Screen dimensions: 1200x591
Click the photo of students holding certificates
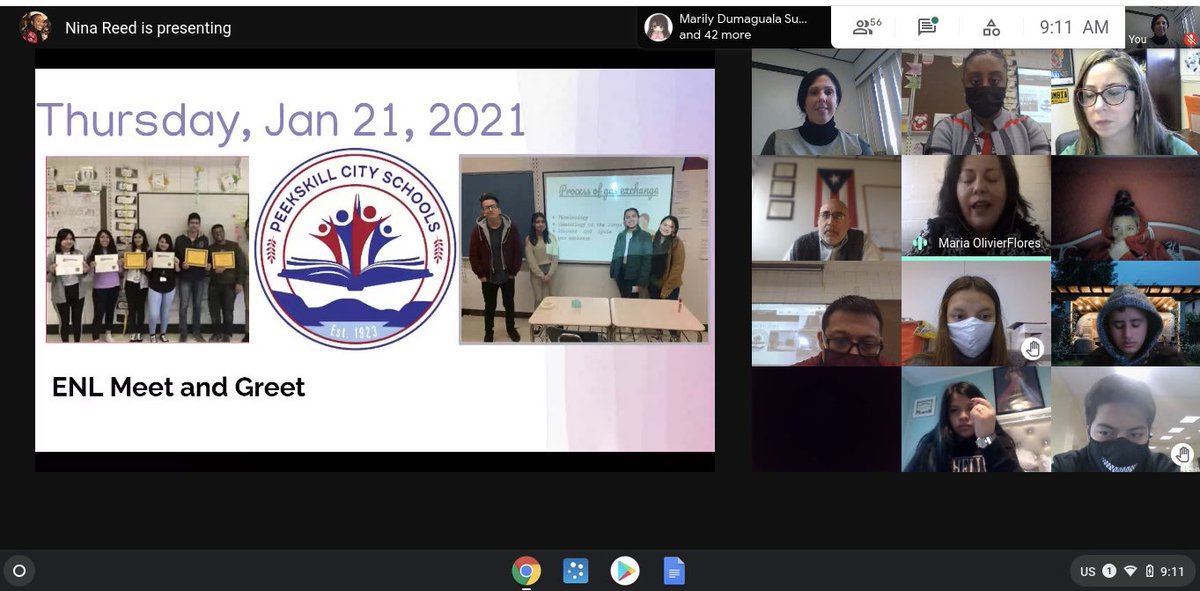[x=147, y=249]
